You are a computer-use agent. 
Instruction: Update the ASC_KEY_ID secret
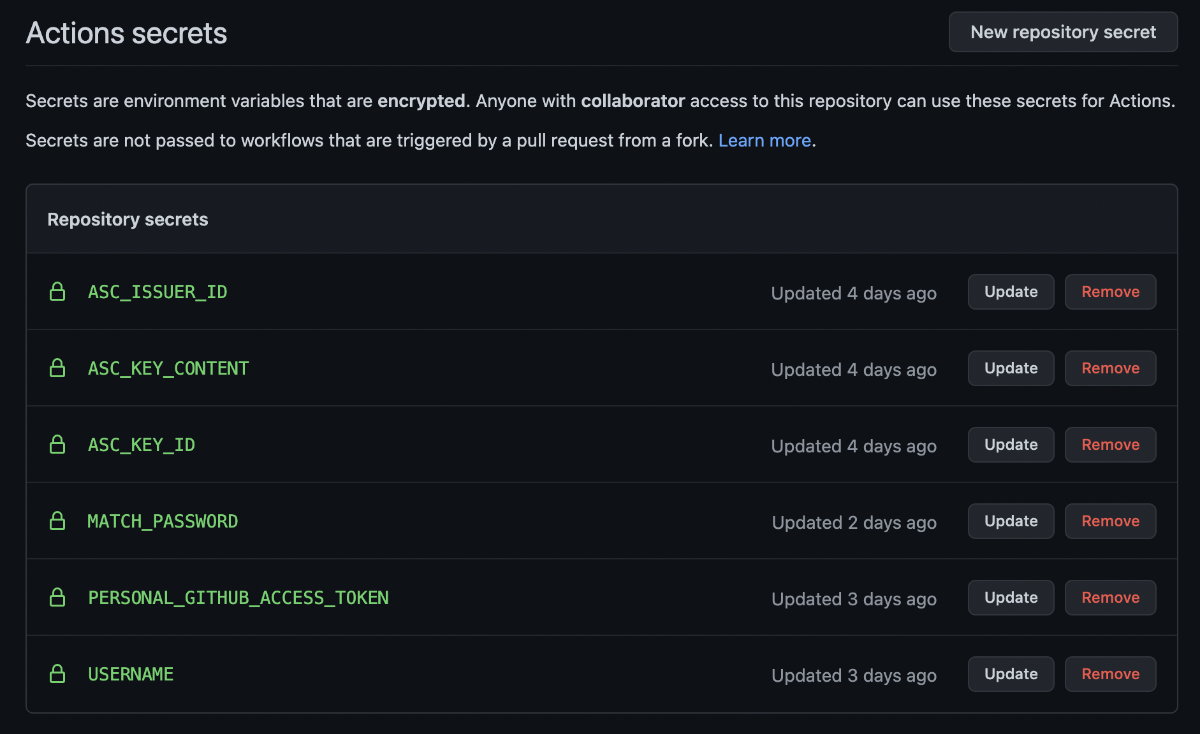tap(1011, 445)
